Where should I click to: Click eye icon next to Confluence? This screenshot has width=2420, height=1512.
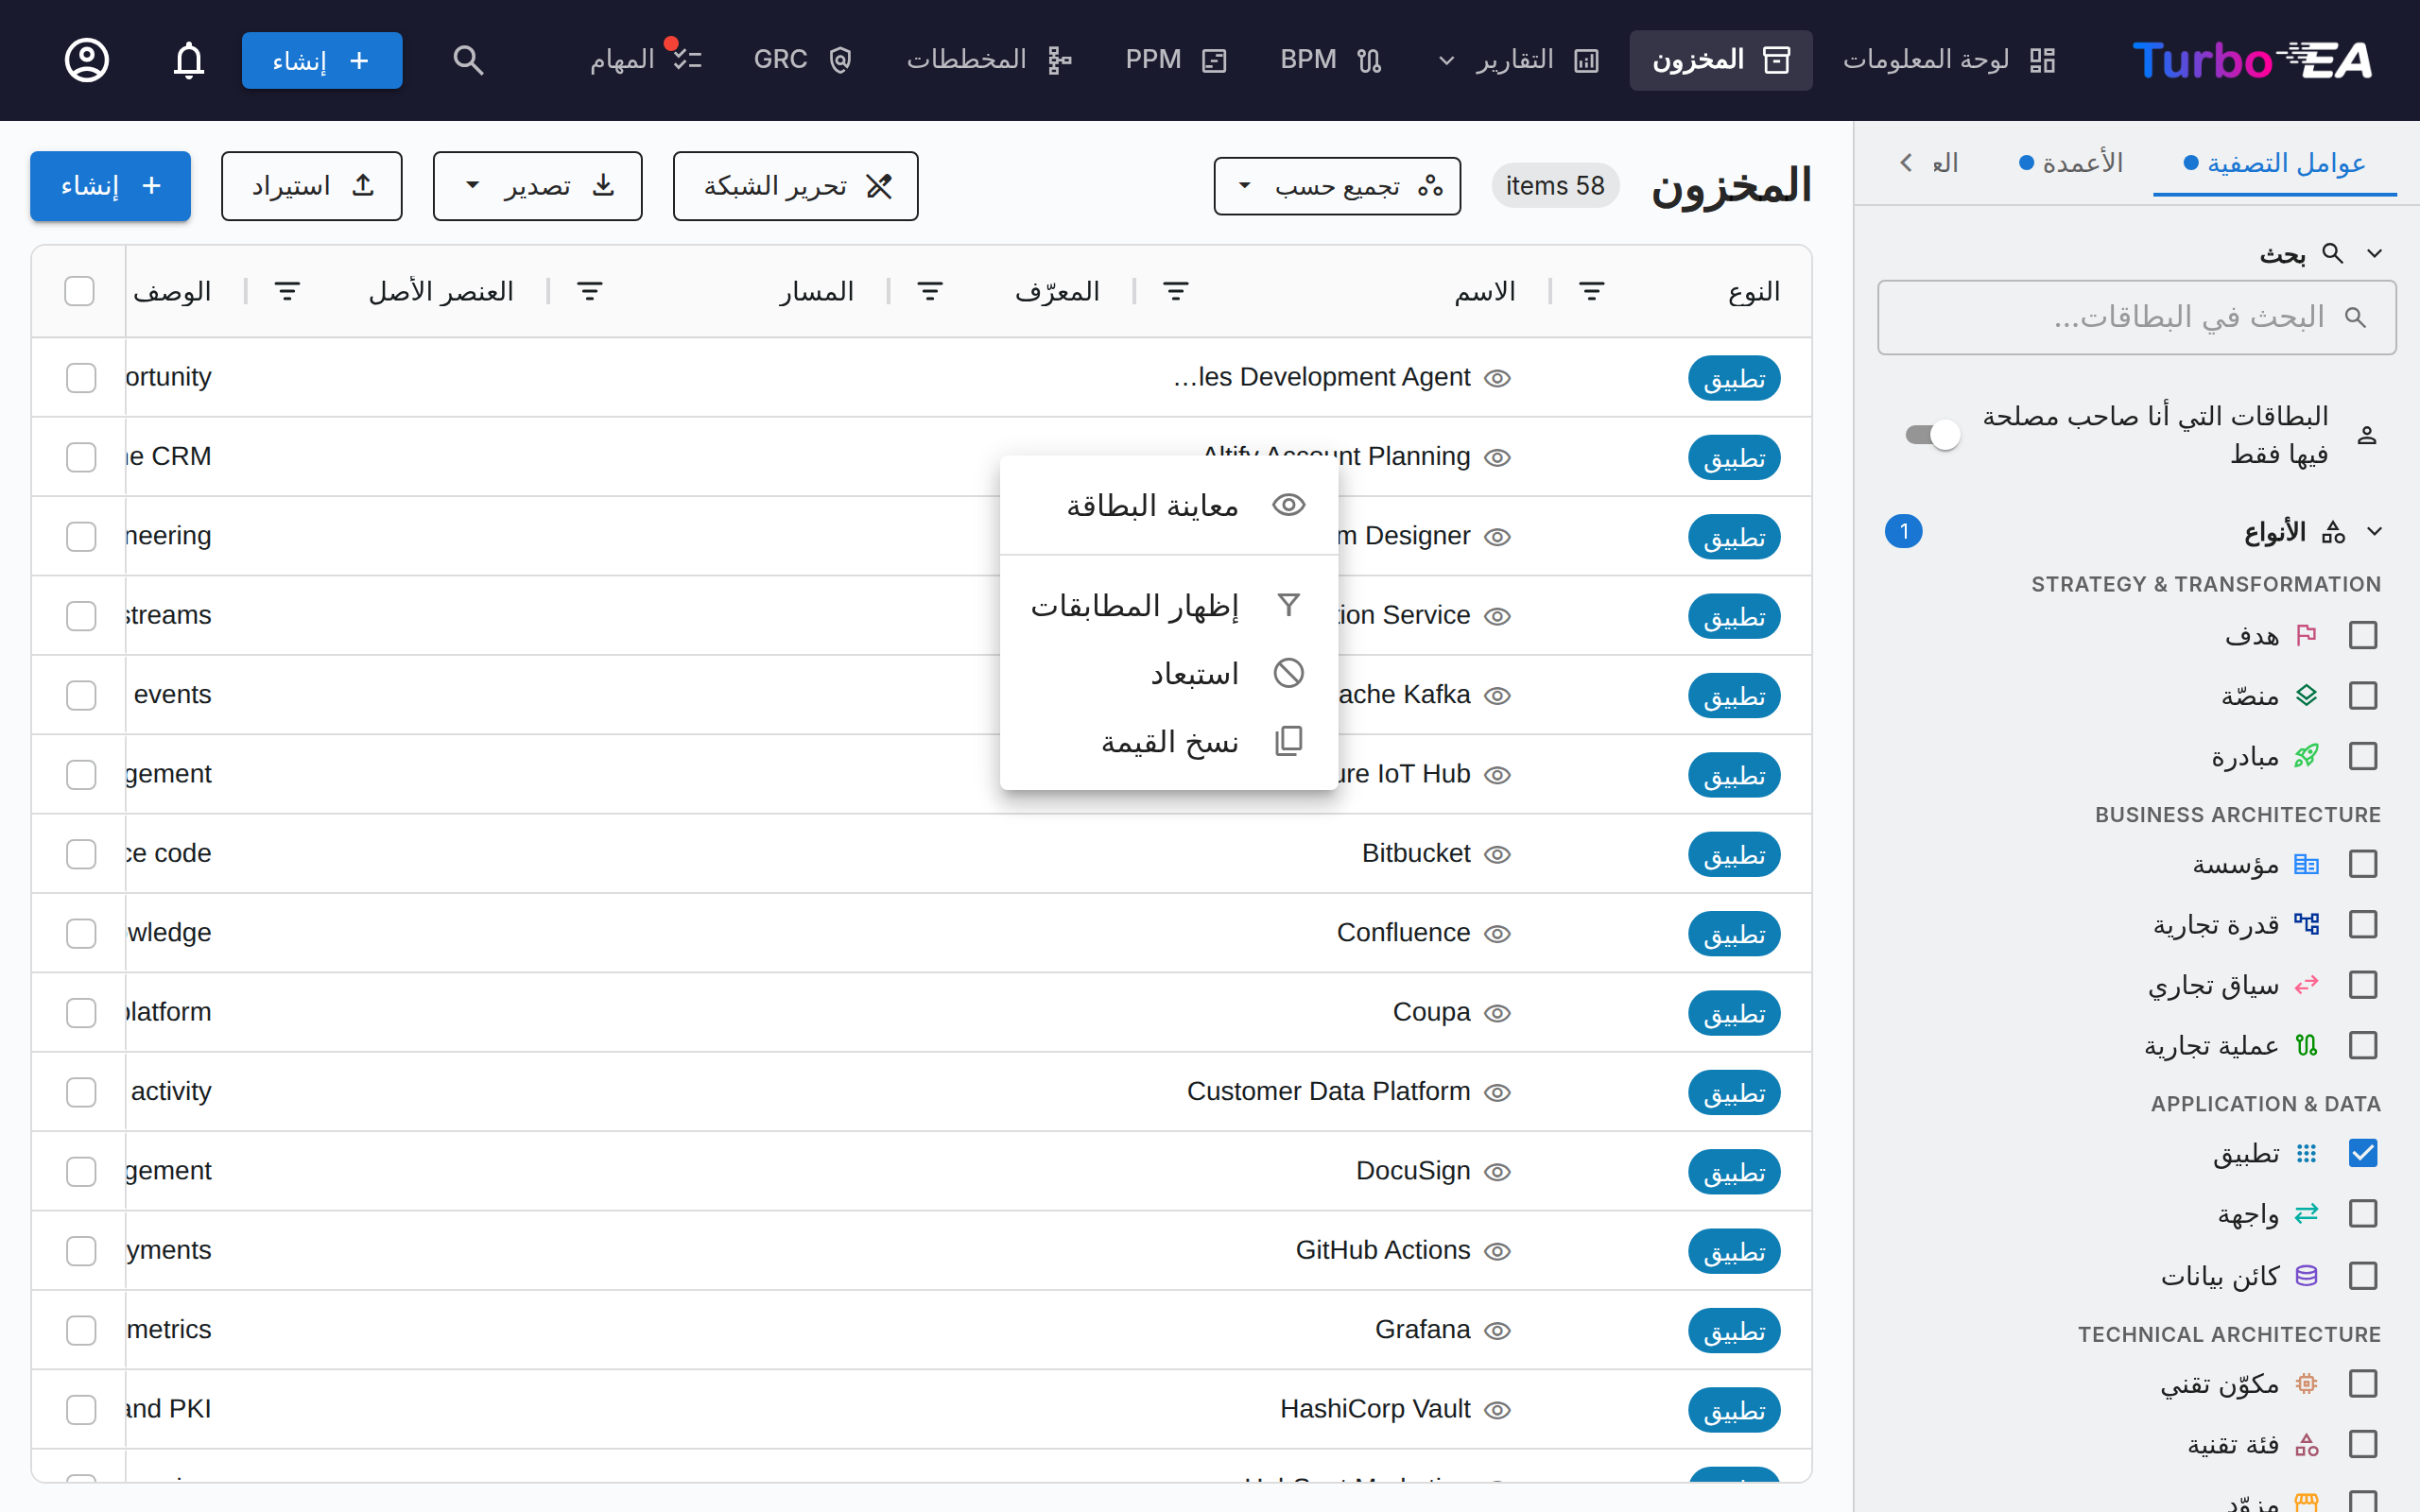click(1497, 933)
